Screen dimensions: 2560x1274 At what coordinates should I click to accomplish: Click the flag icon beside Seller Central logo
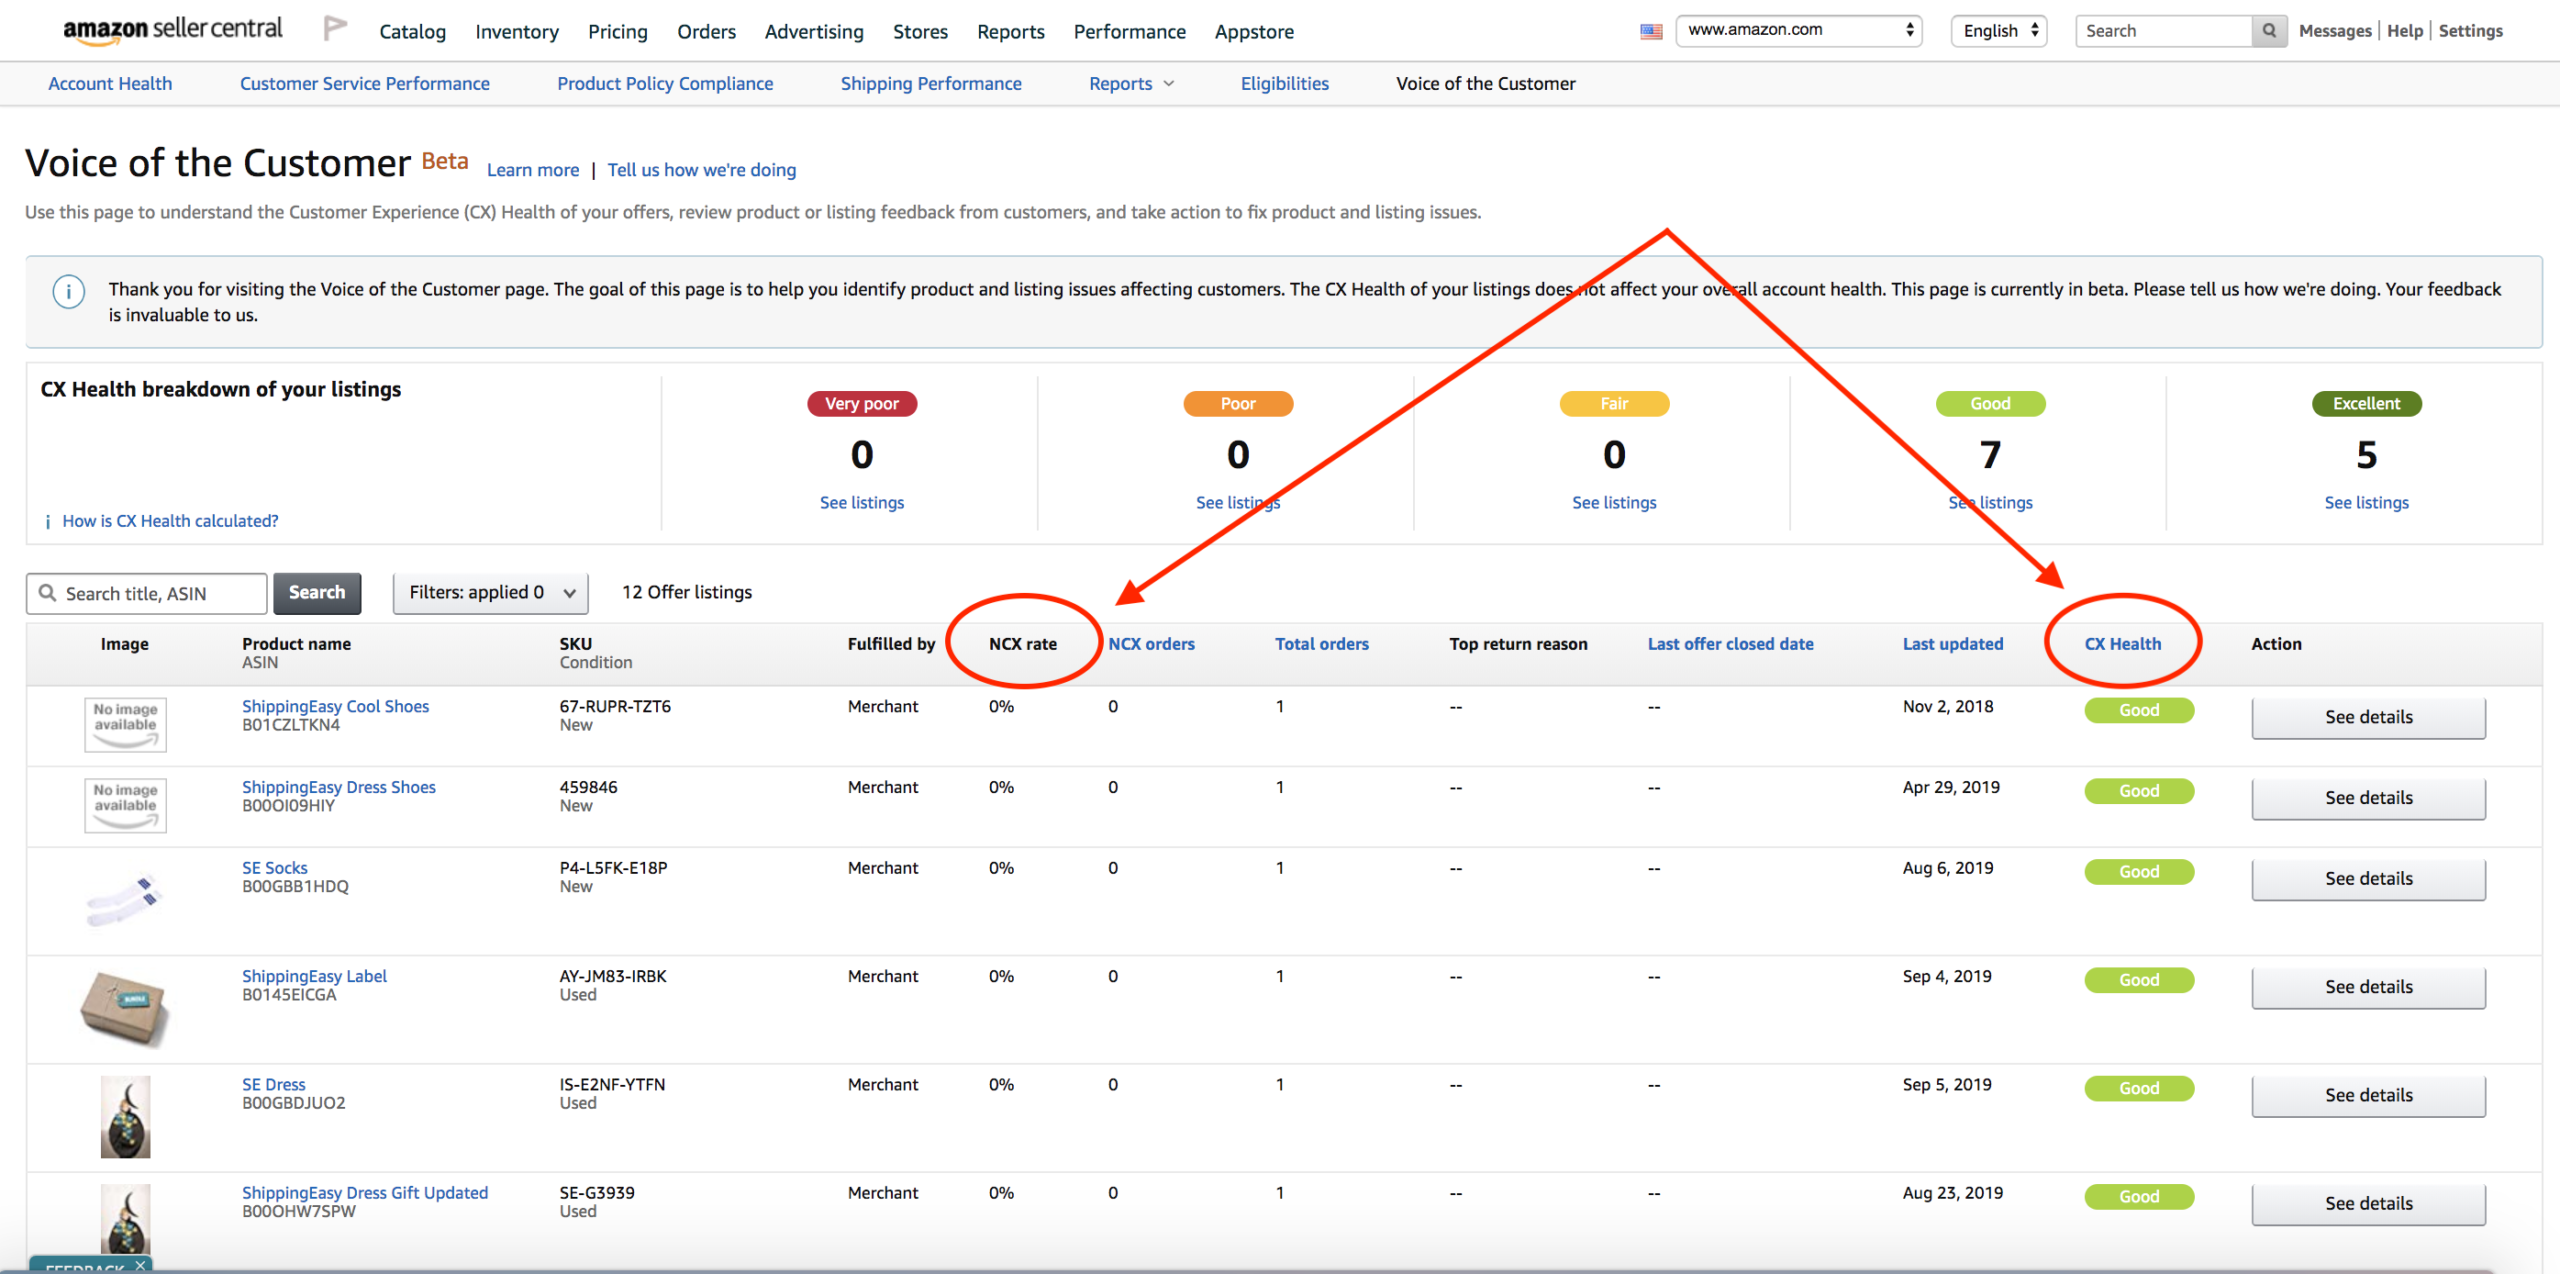point(335,29)
